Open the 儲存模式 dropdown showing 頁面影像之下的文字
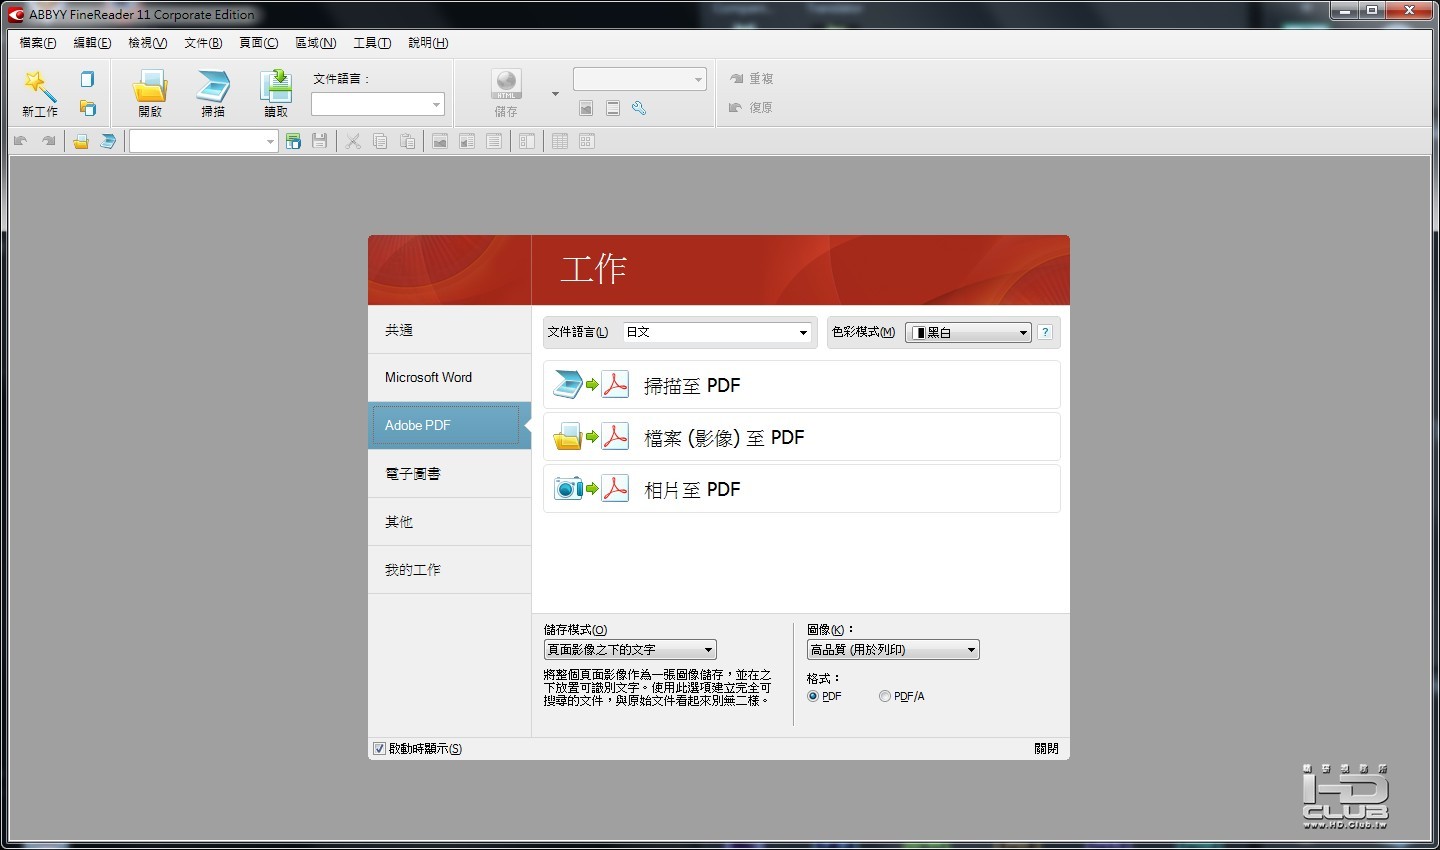1440x850 pixels. [x=630, y=650]
